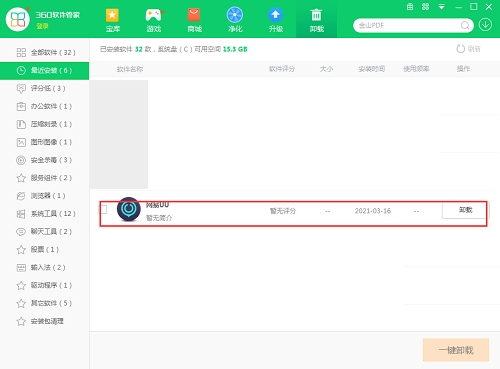The height and width of the screenshot is (369, 500).
Task: Open the 宝库 star icon
Action: [112, 15]
